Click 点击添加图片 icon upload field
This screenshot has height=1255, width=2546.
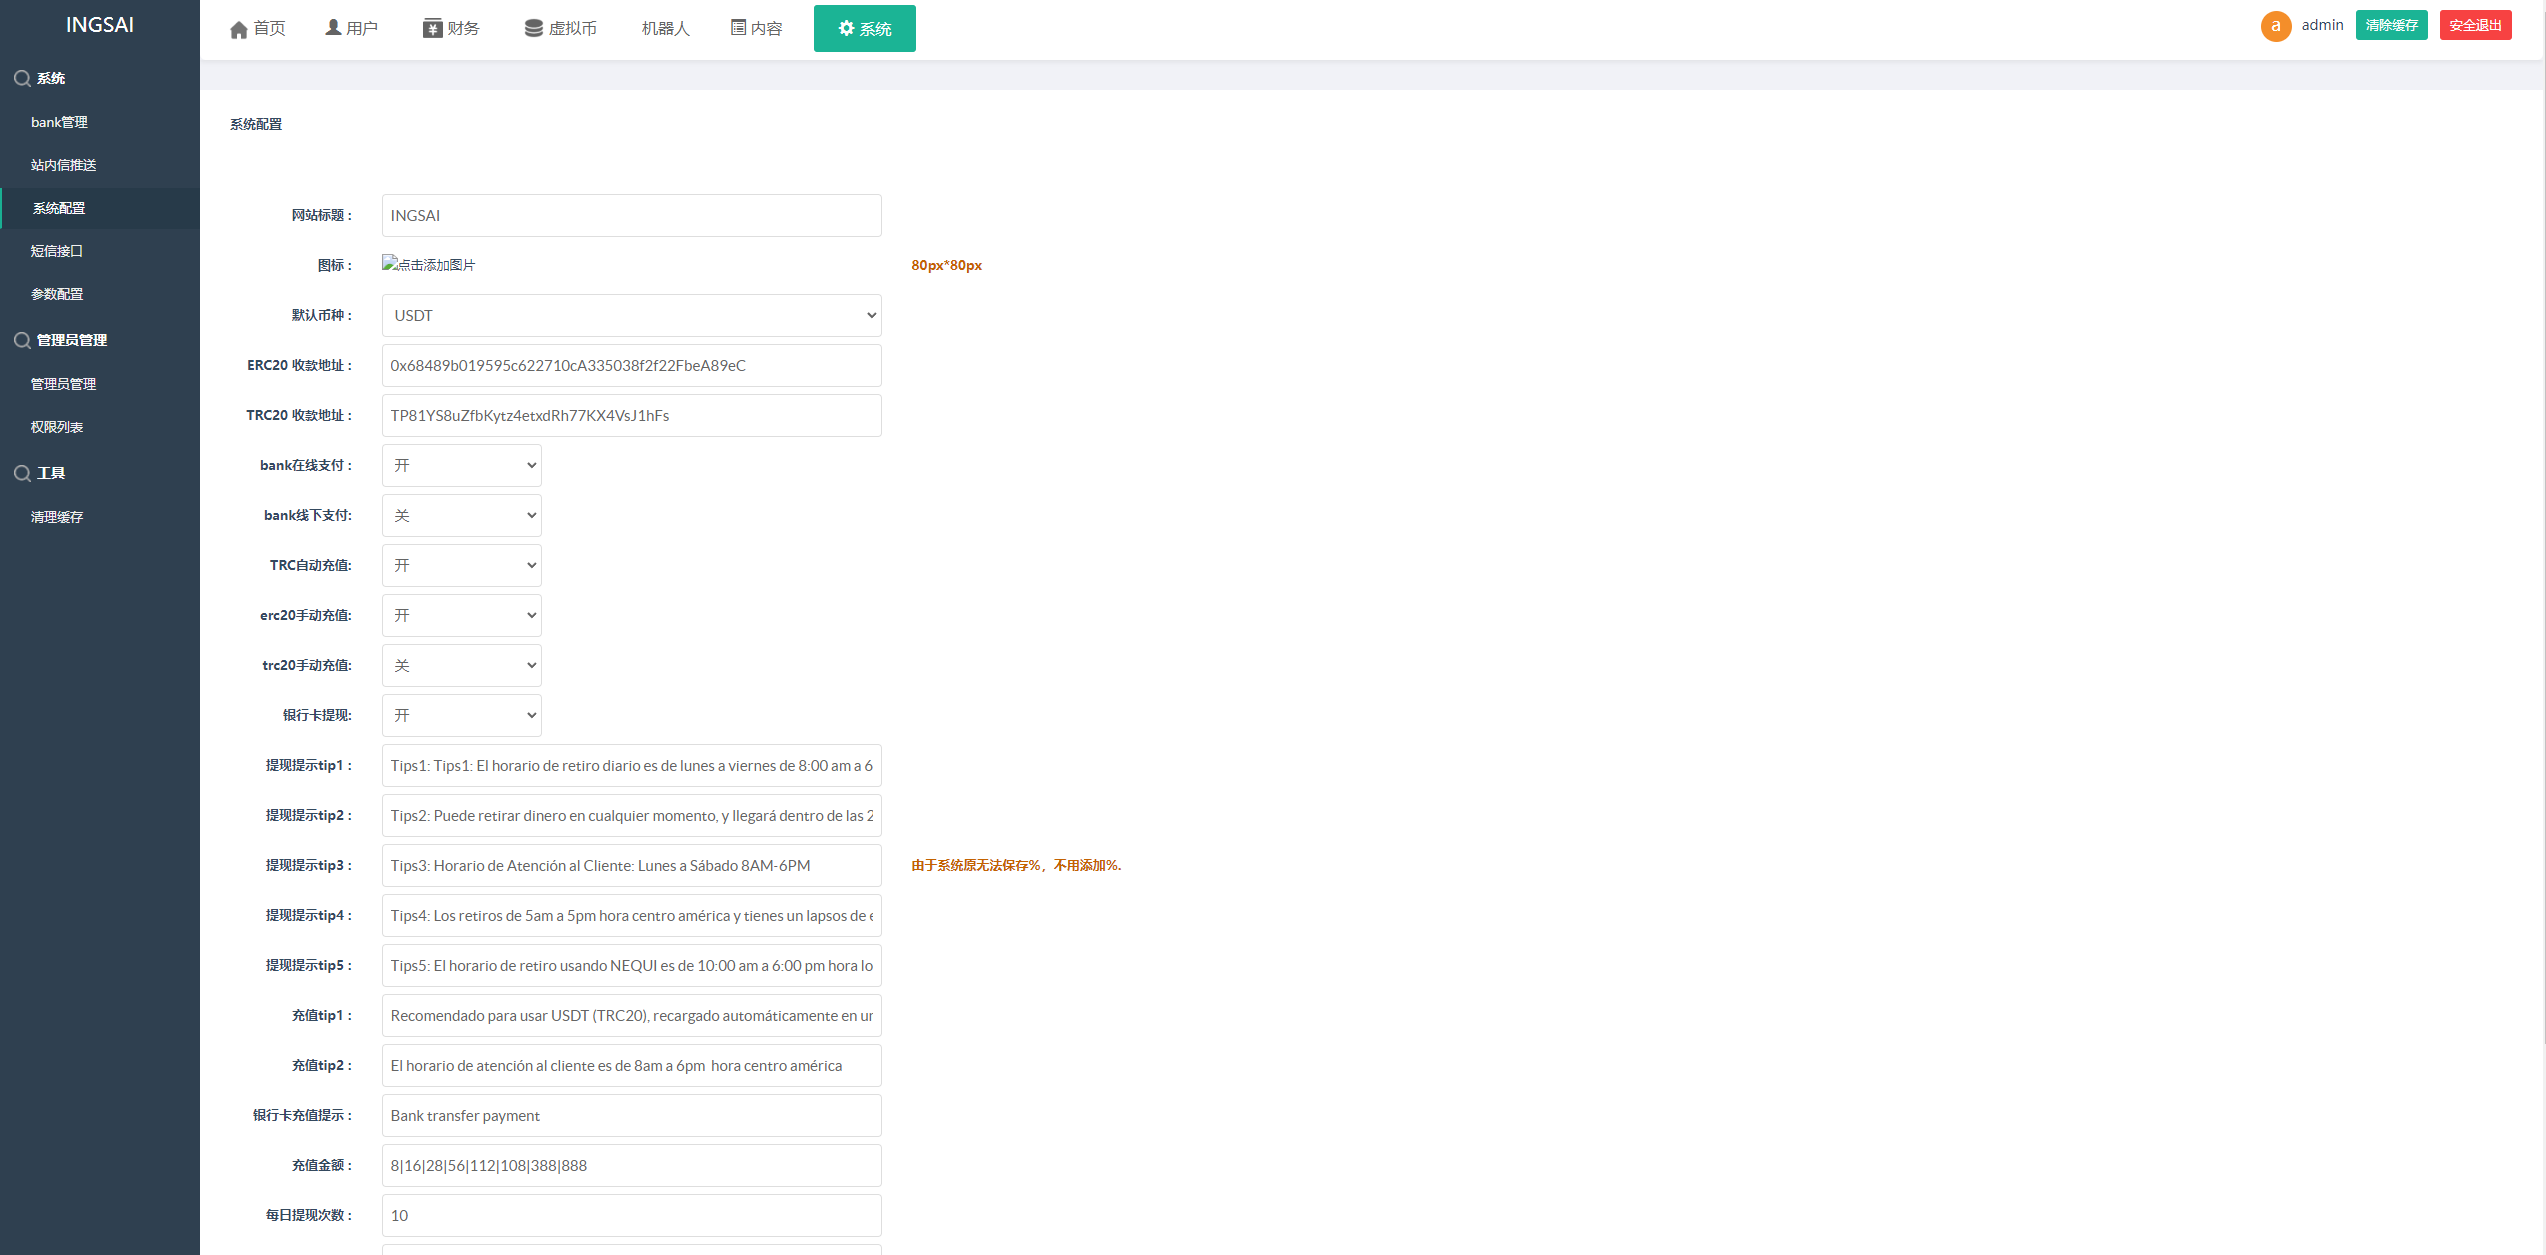click(430, 263)
